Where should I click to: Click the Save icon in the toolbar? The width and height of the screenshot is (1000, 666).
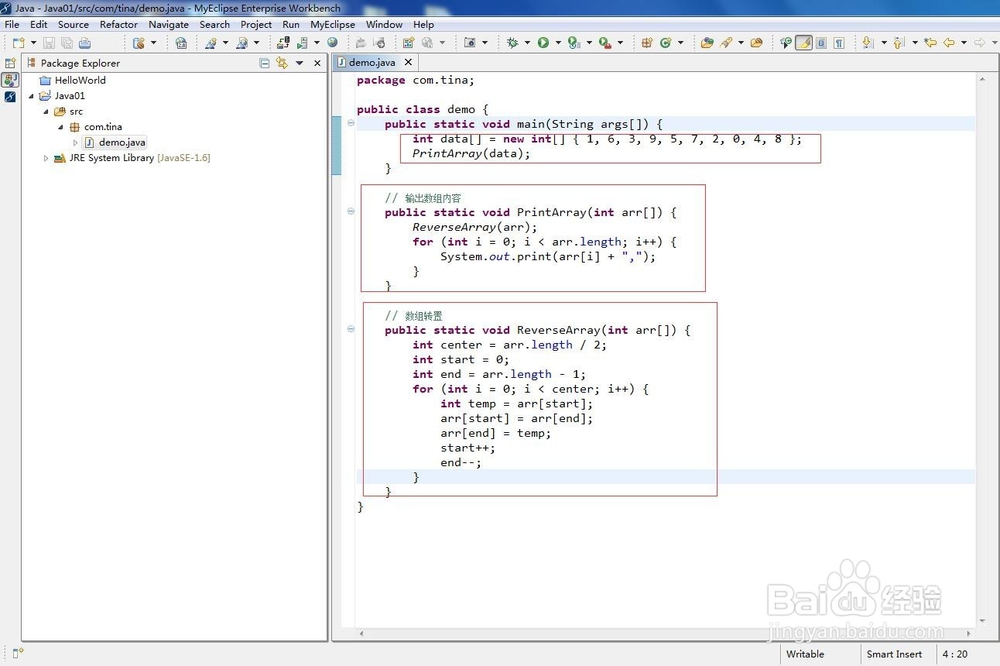point(49,43)
